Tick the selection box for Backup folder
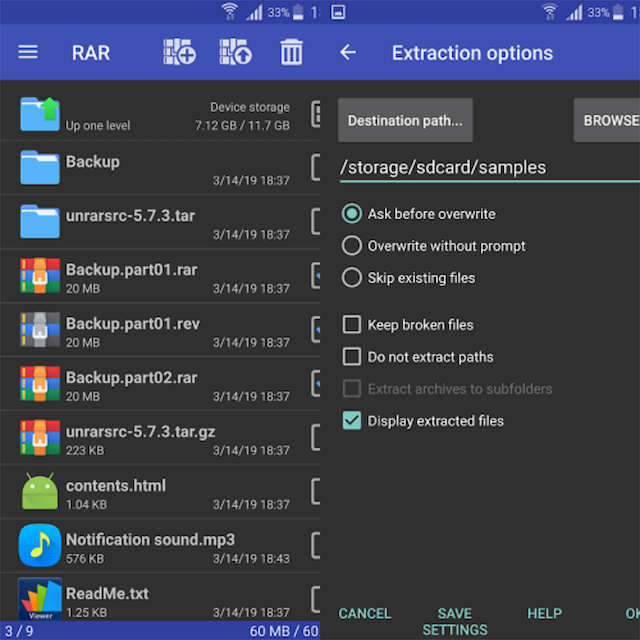Image resolution: width=640 pixels, height=640 pixels. click(x=316, y=167)
